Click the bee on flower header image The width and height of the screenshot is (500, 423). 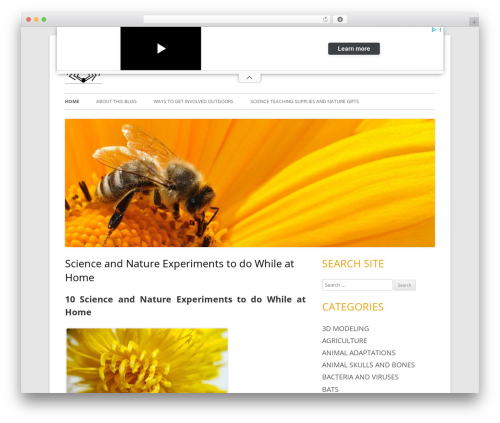[x=250, y=183]
